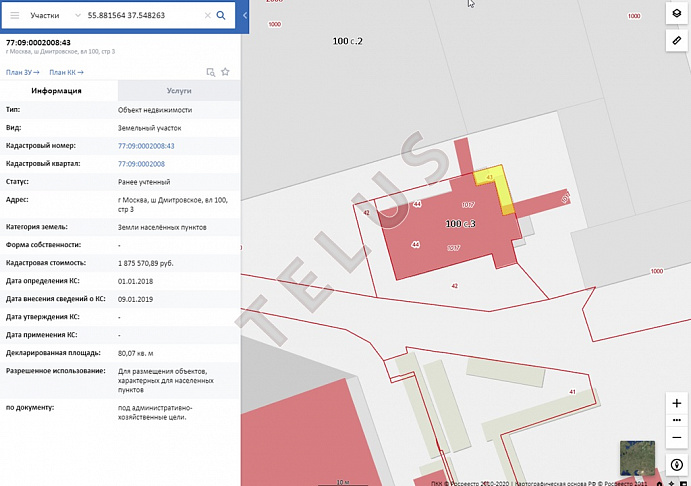Switch to Услуги tab

click(179, 91)
